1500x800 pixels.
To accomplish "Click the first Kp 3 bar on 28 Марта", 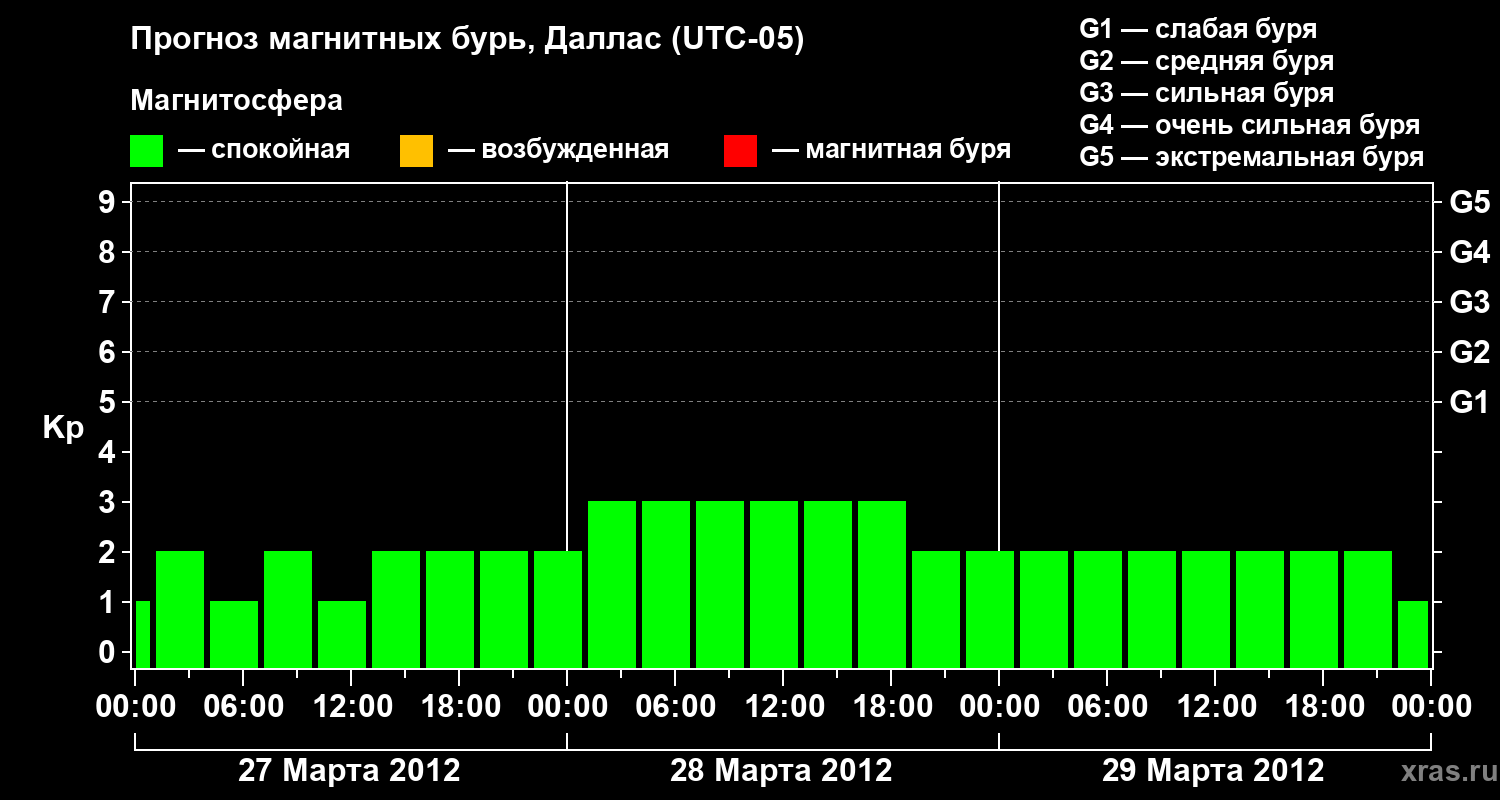I will point(612,584).
